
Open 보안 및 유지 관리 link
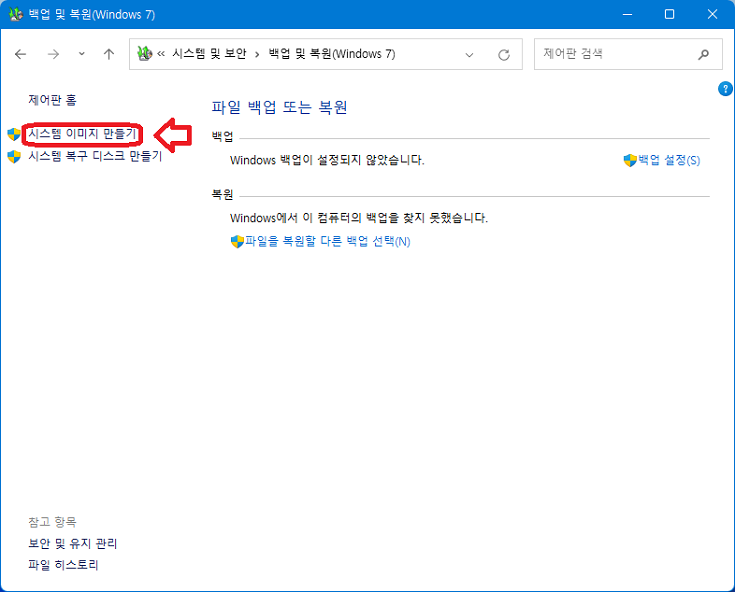coord(73,544)
